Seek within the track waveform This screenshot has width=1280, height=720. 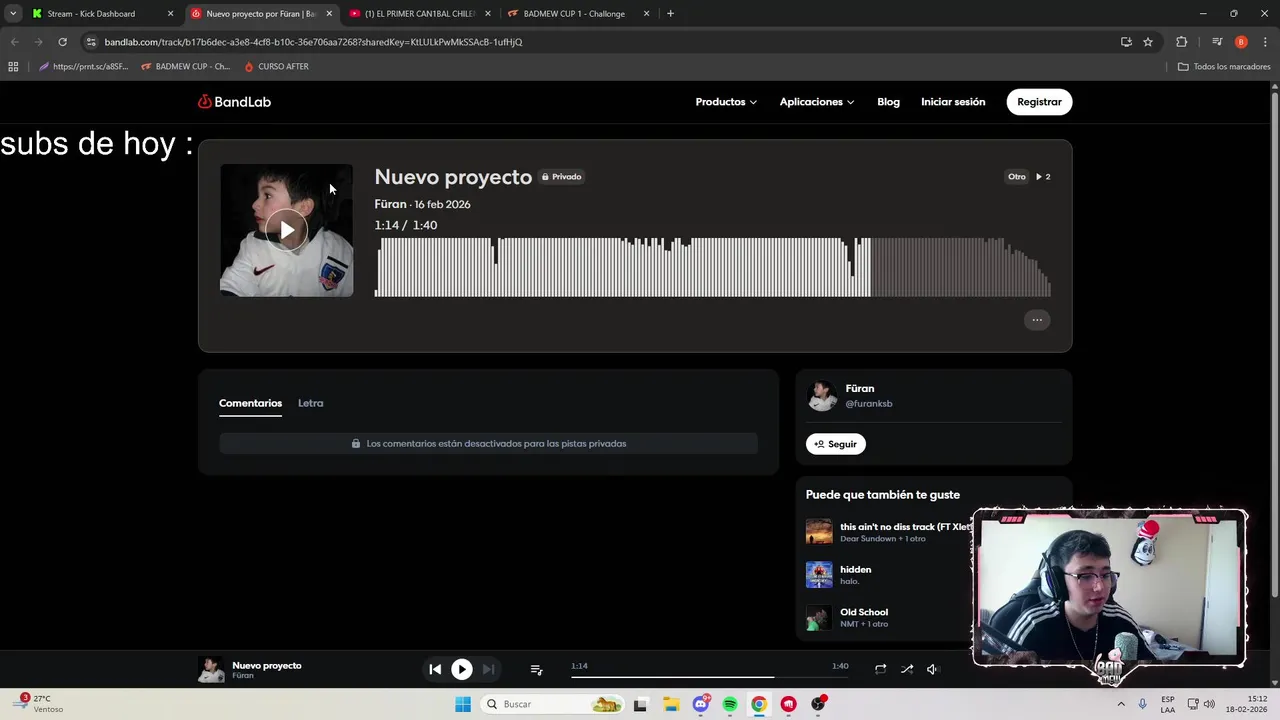click(x=712, y=267)
